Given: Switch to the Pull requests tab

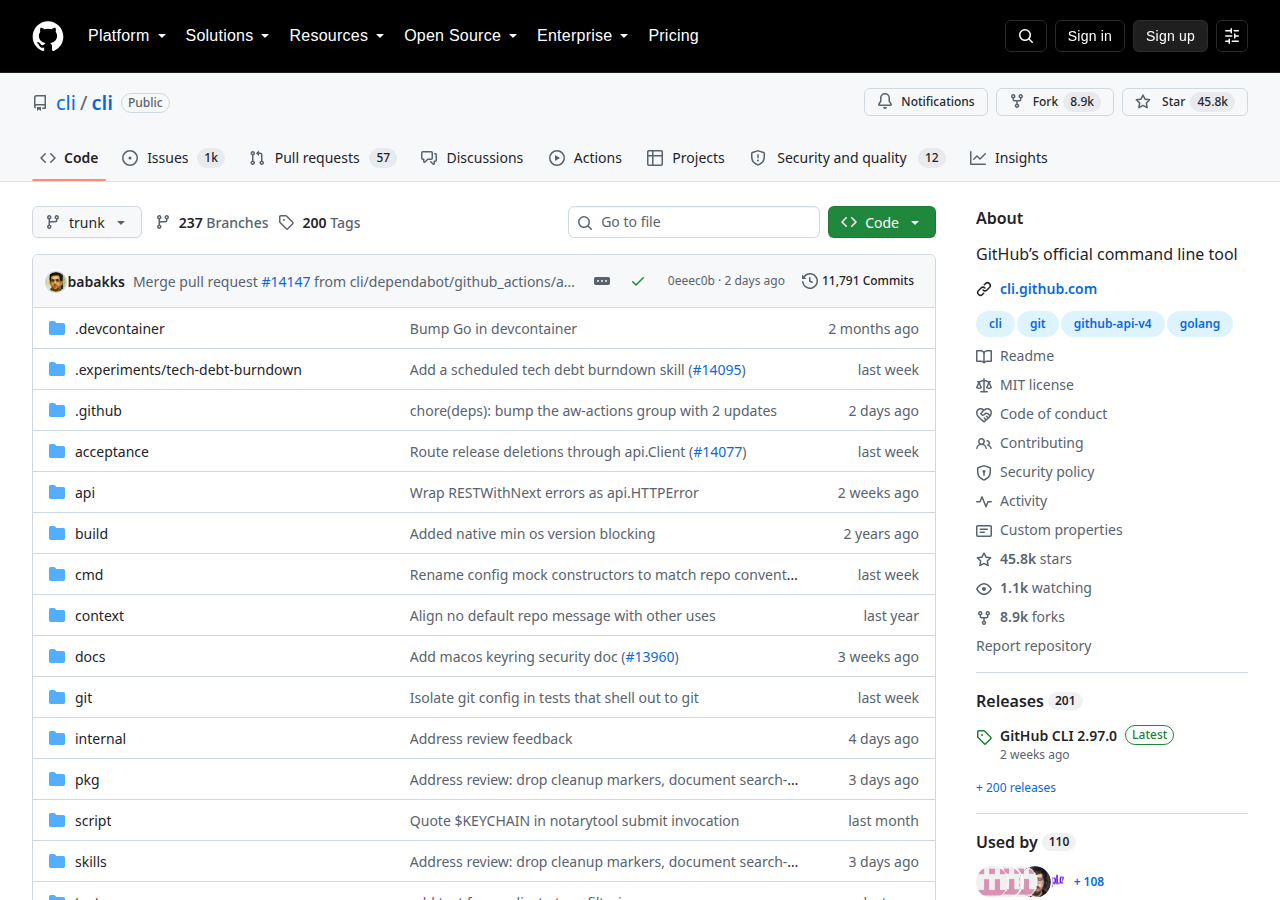Looking at the screenshot, I should 323,158.
